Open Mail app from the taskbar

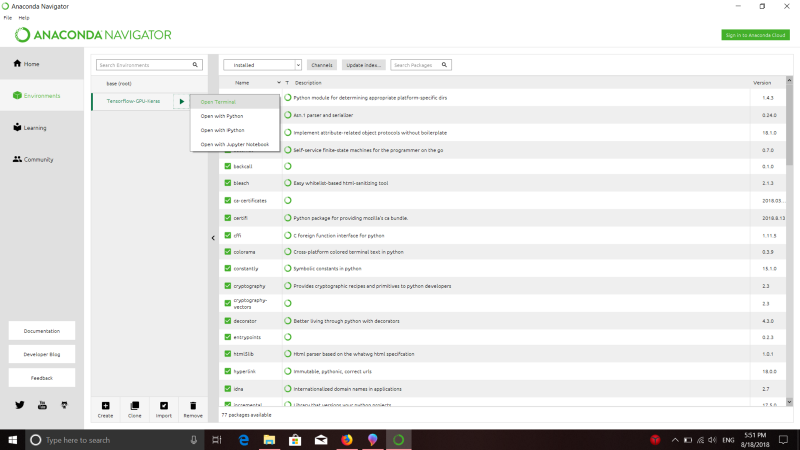pos(321,440)
